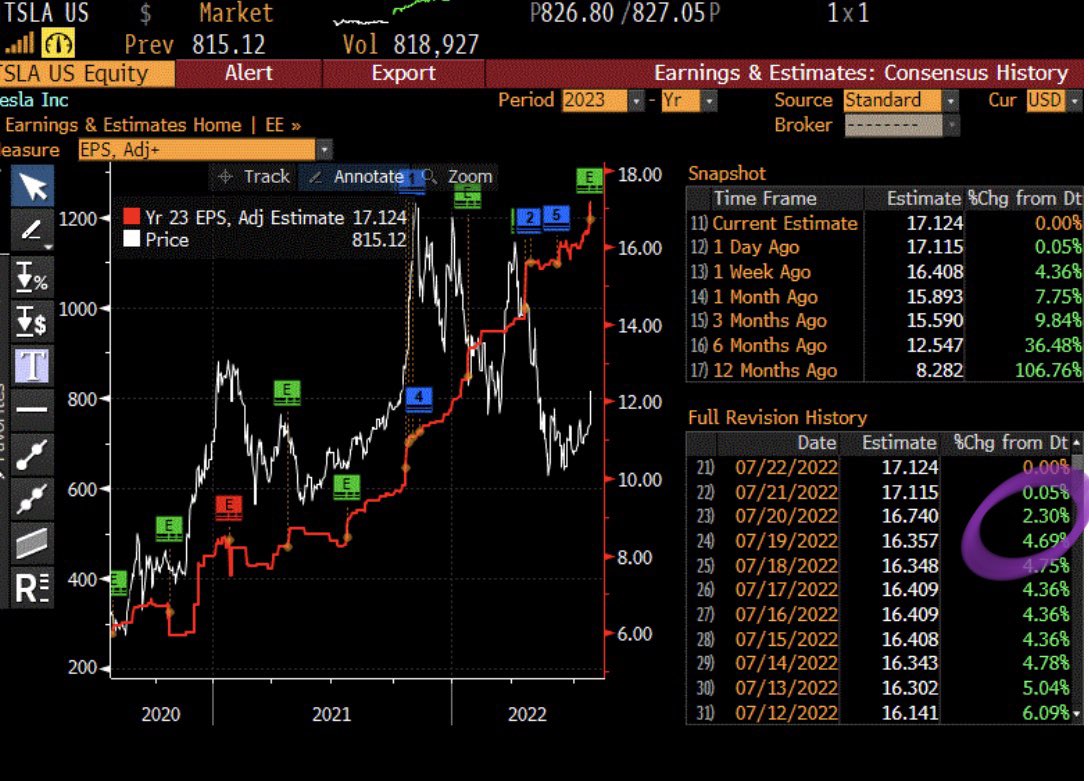Select row 16) 6 Months Ago

[886, 345]
